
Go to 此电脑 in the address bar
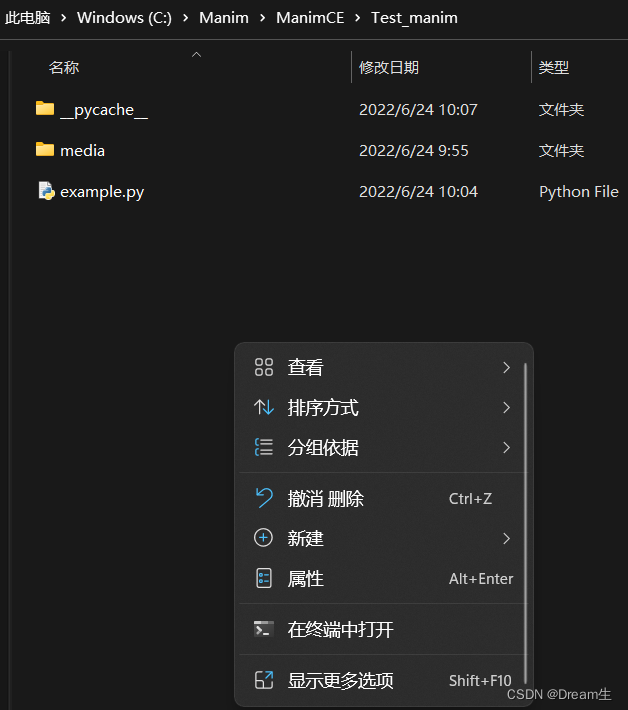[x=28, y=18]
